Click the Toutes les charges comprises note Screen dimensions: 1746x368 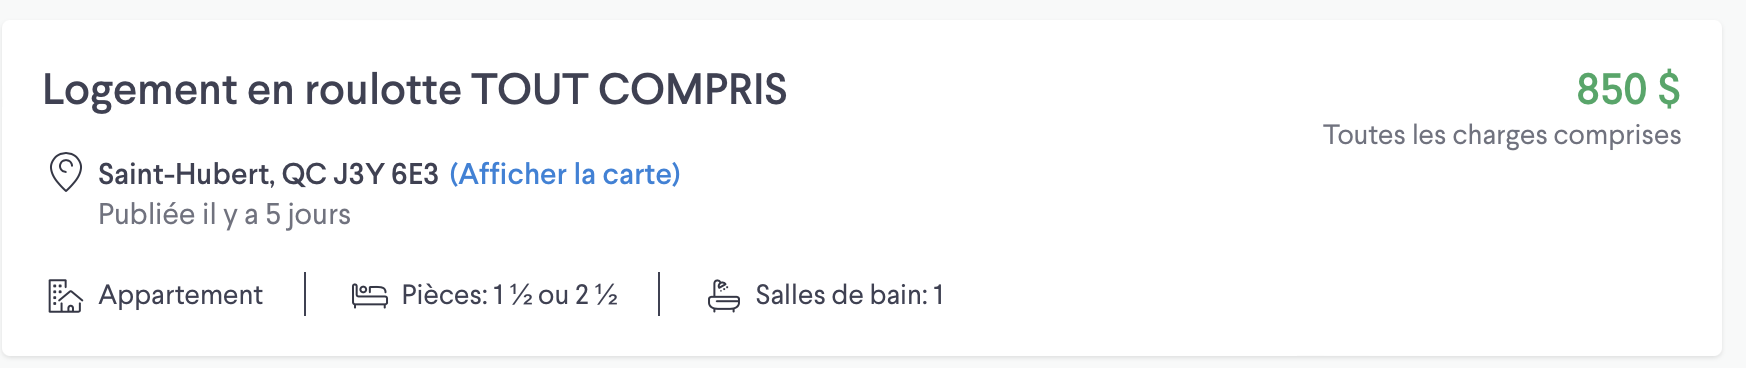tap(1502, 135)
